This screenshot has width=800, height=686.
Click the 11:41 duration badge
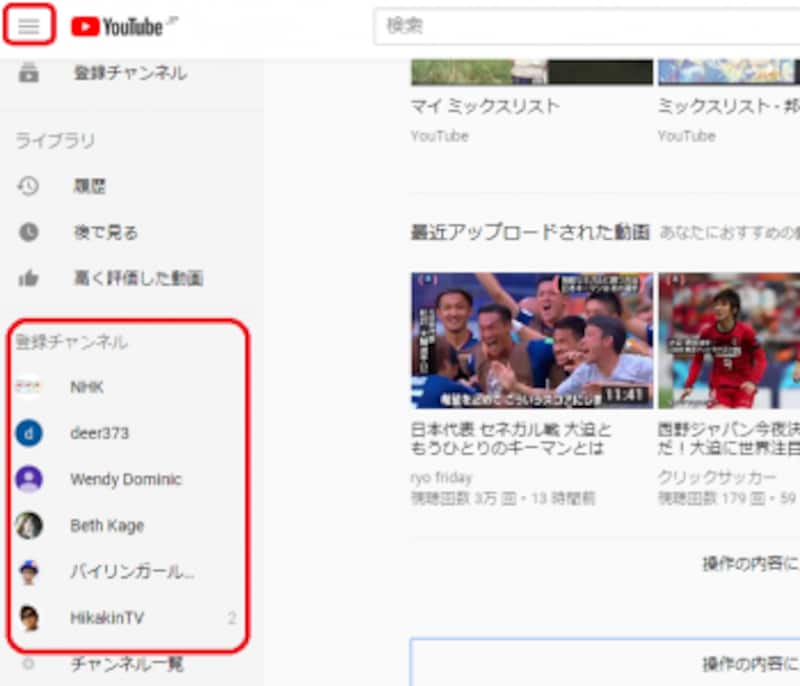click(x=623, y=395)
